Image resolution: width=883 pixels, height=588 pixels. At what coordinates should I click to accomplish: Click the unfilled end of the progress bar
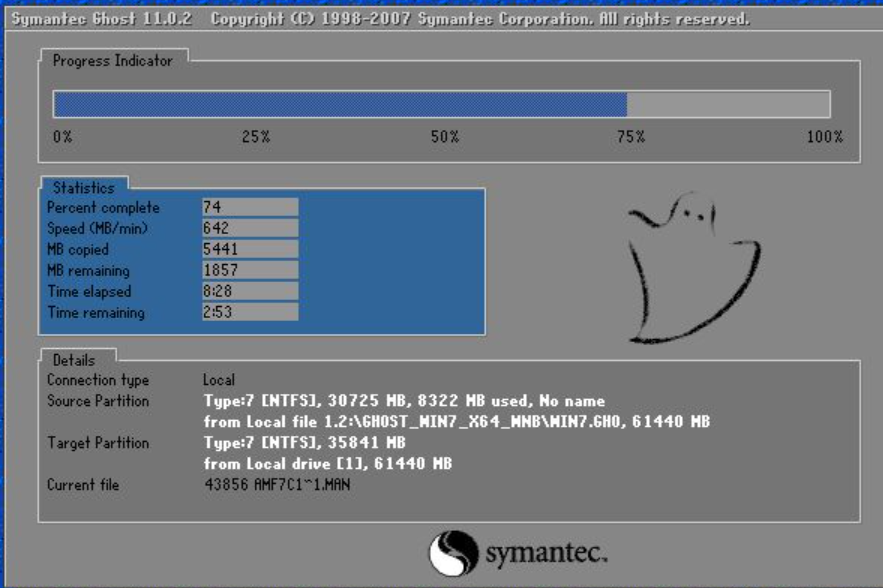(x=728, y=105)
